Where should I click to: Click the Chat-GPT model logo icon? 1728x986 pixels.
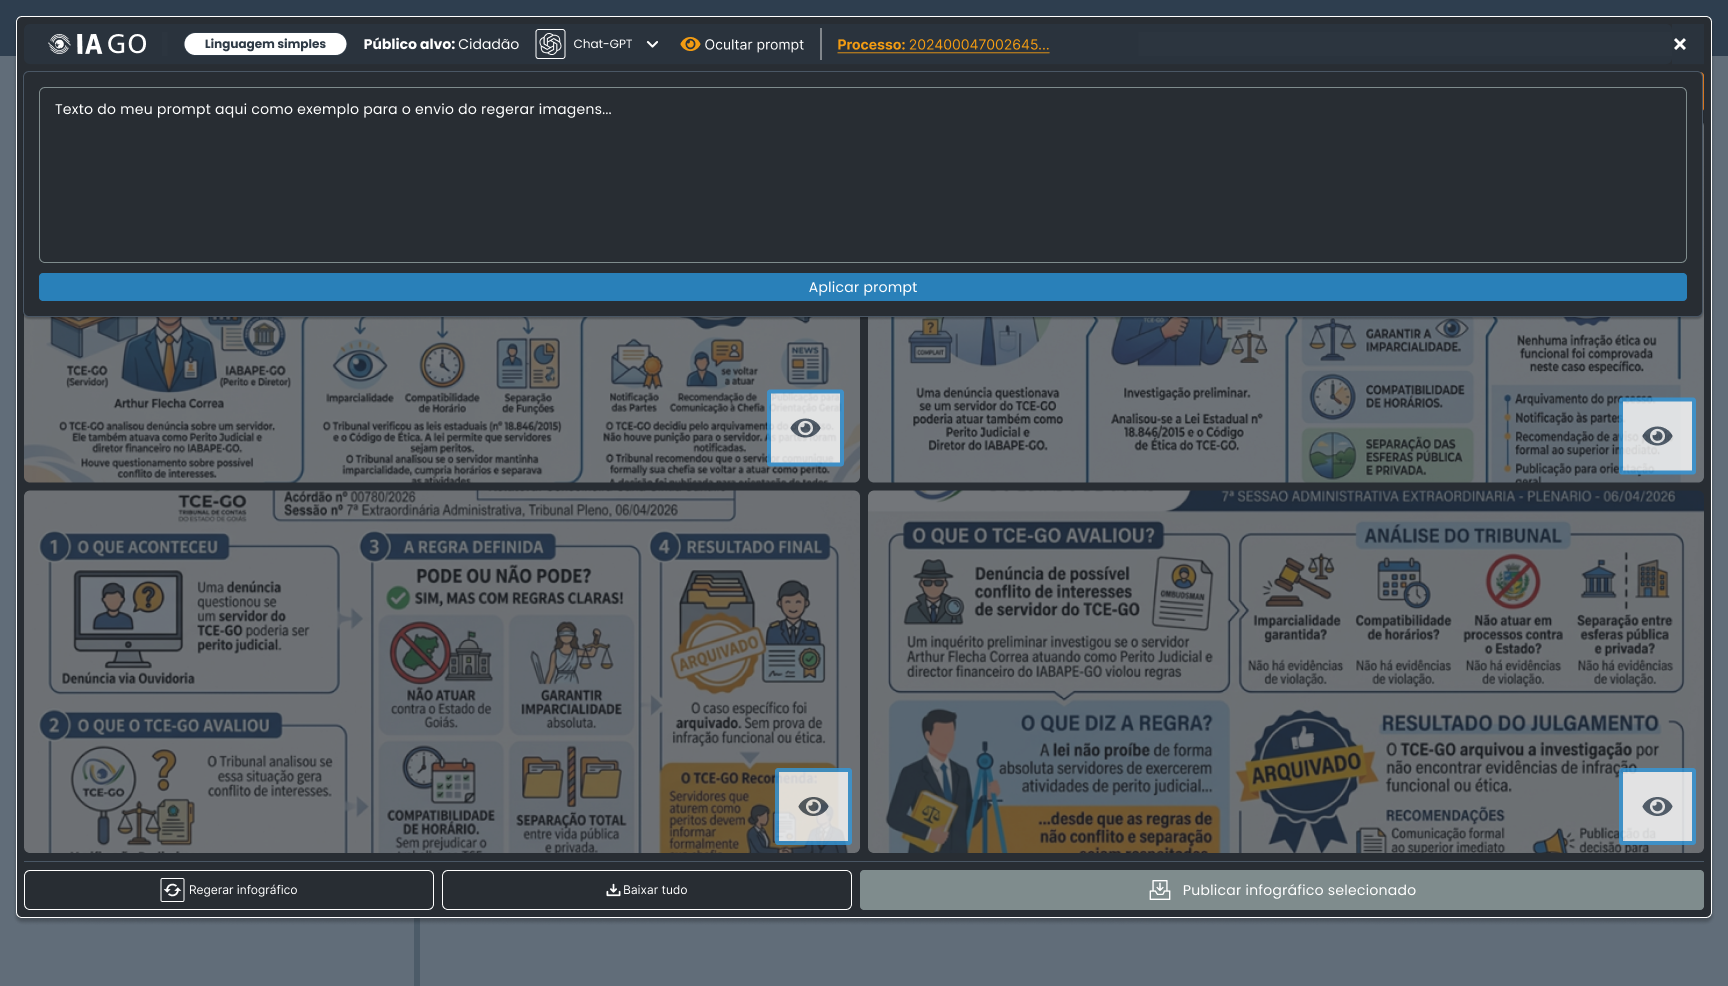550,44
